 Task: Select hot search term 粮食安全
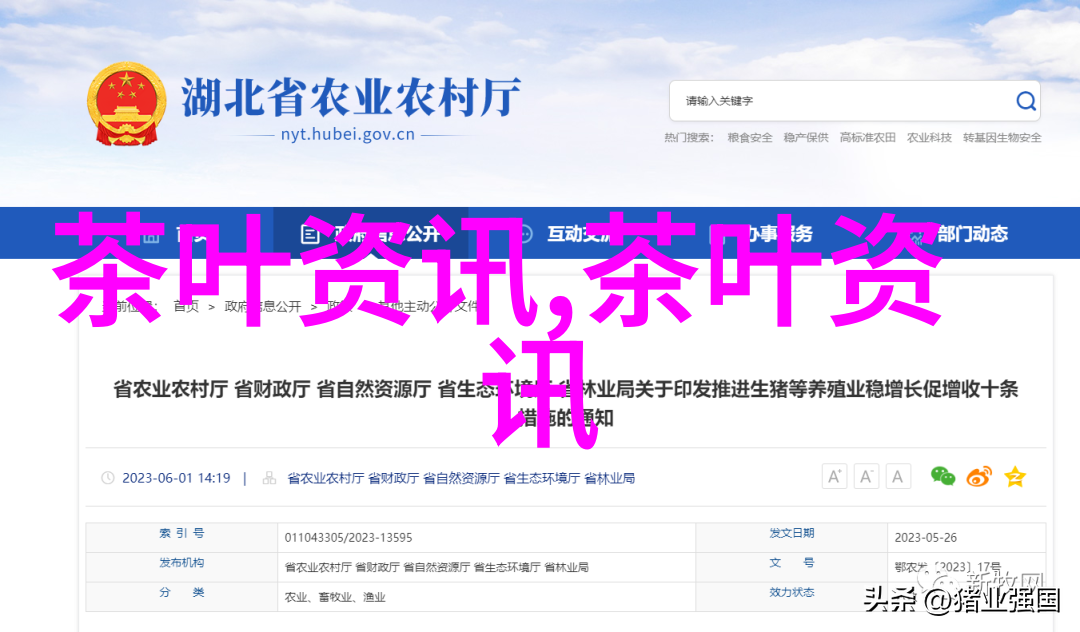pyautogui.click(x=750, y=138)
